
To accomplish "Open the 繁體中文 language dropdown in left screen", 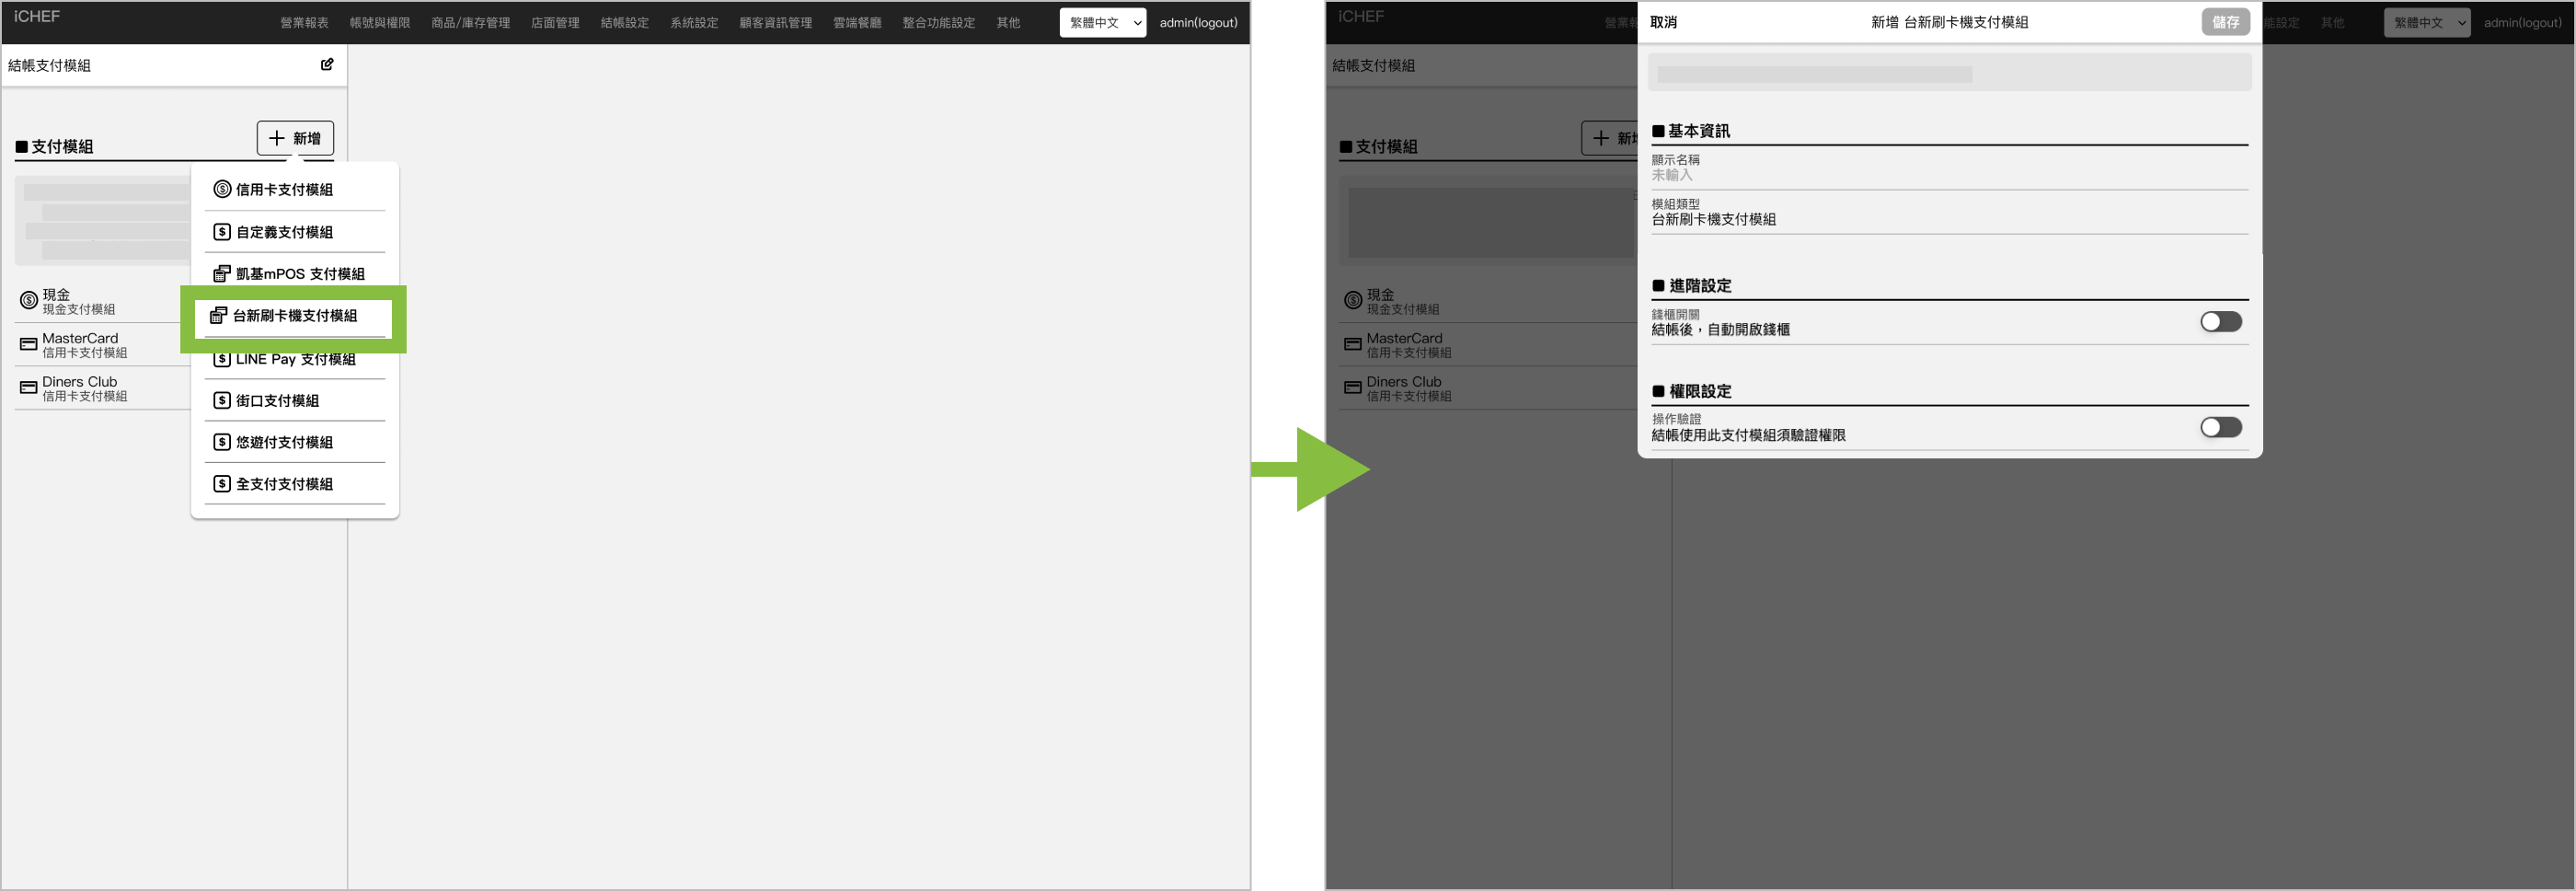I will pyautogui.click(x=1102, y=22).
